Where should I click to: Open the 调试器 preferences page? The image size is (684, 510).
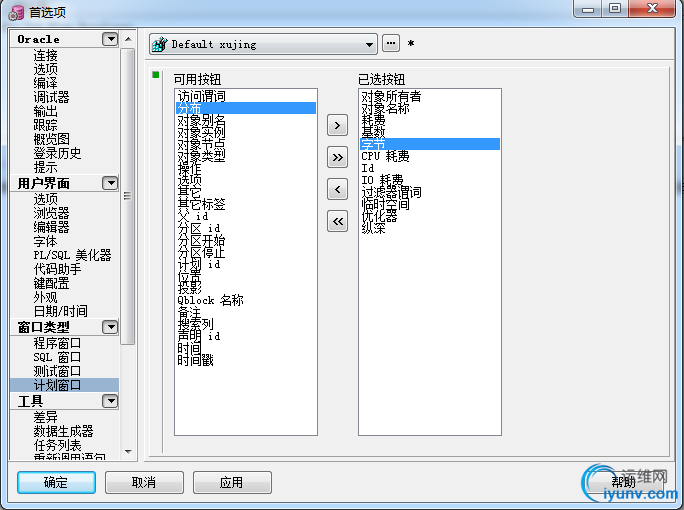[x=51, y=97]
